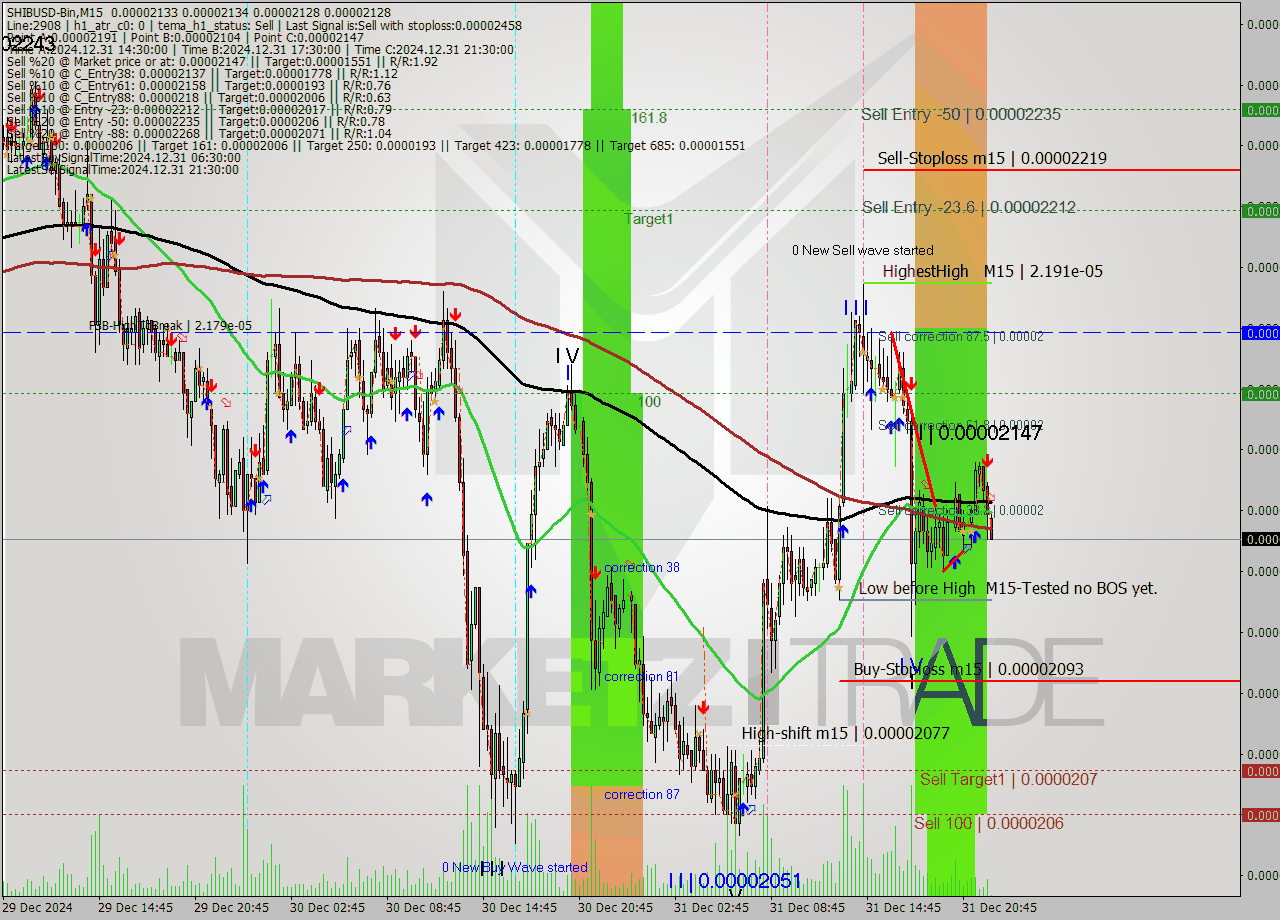Click the '| | | 0.00002147' wave label
Viewport: 1280px width, 920px height.
979,433
